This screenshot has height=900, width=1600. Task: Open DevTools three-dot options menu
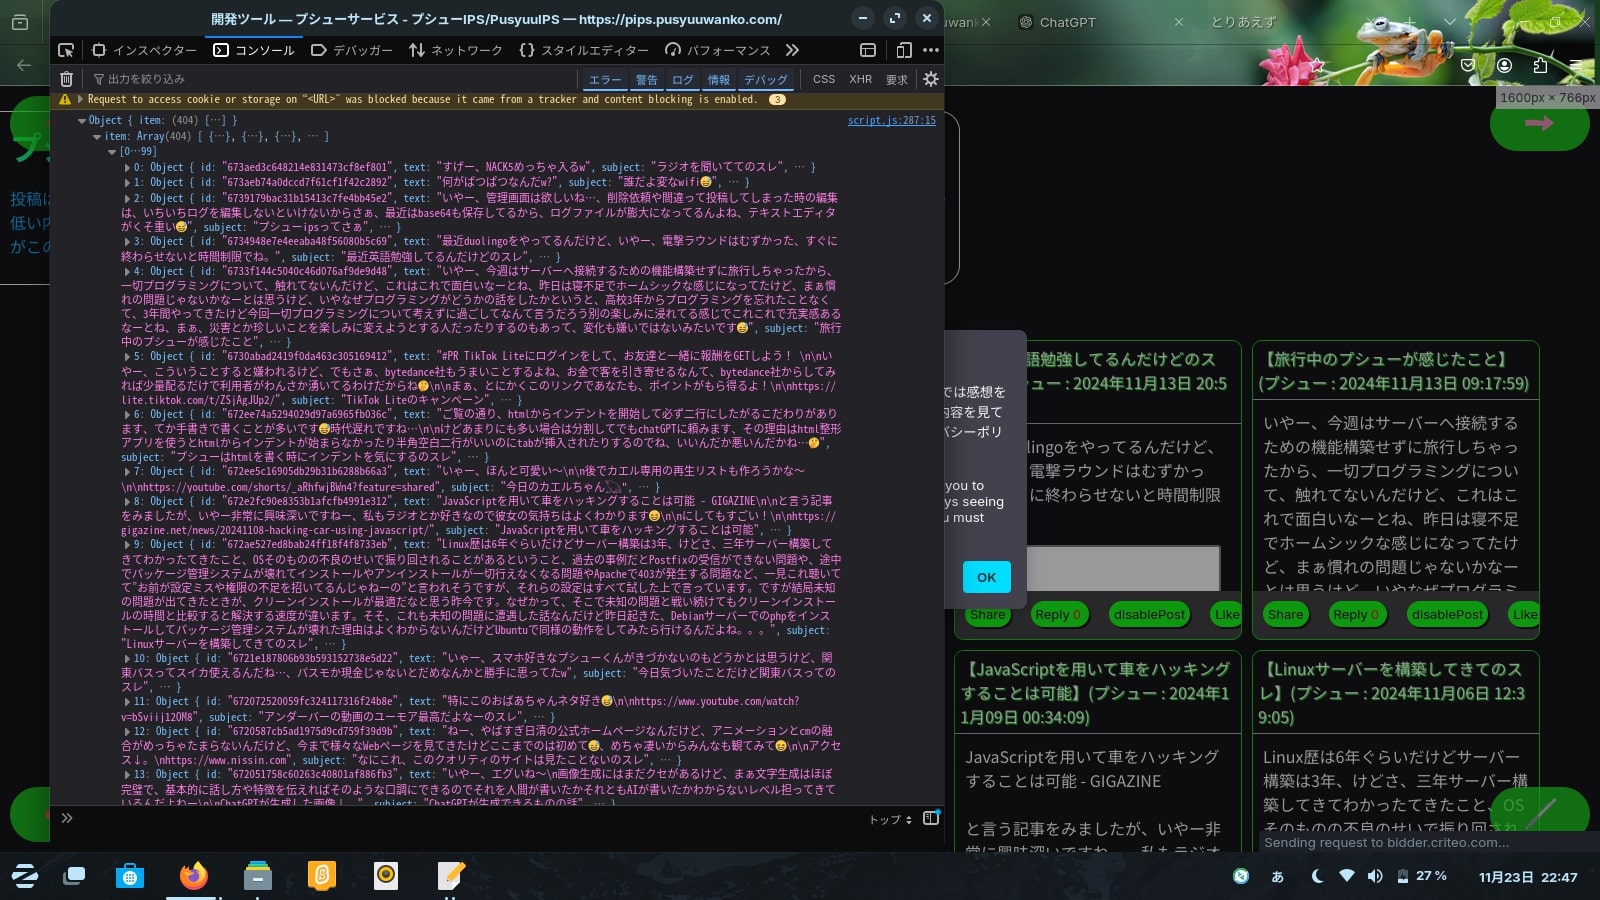point(931,50)
